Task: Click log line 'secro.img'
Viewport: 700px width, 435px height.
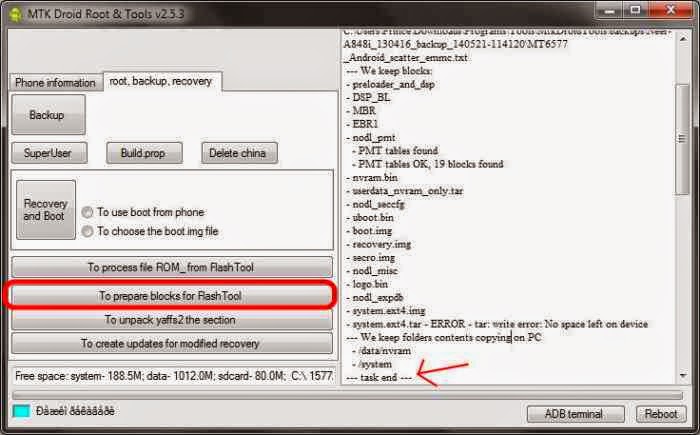Action: coord(371,258)
